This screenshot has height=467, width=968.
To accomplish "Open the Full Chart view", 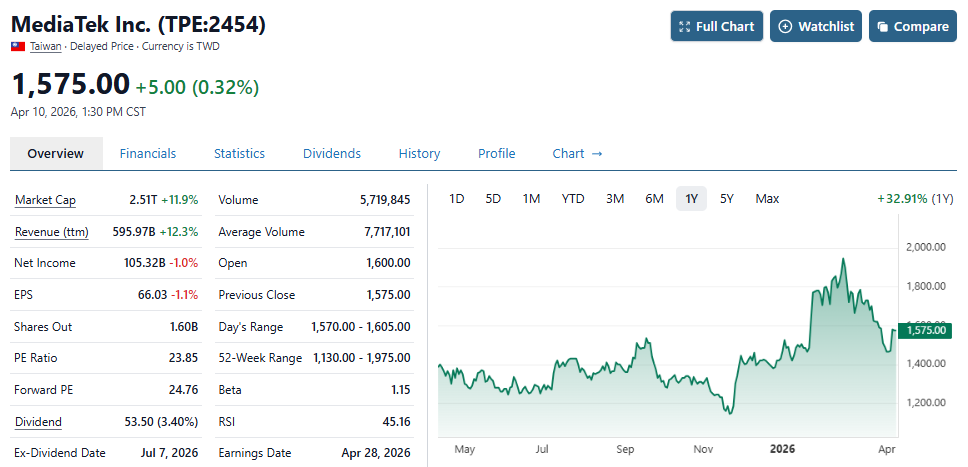I will tap(716, 26).
